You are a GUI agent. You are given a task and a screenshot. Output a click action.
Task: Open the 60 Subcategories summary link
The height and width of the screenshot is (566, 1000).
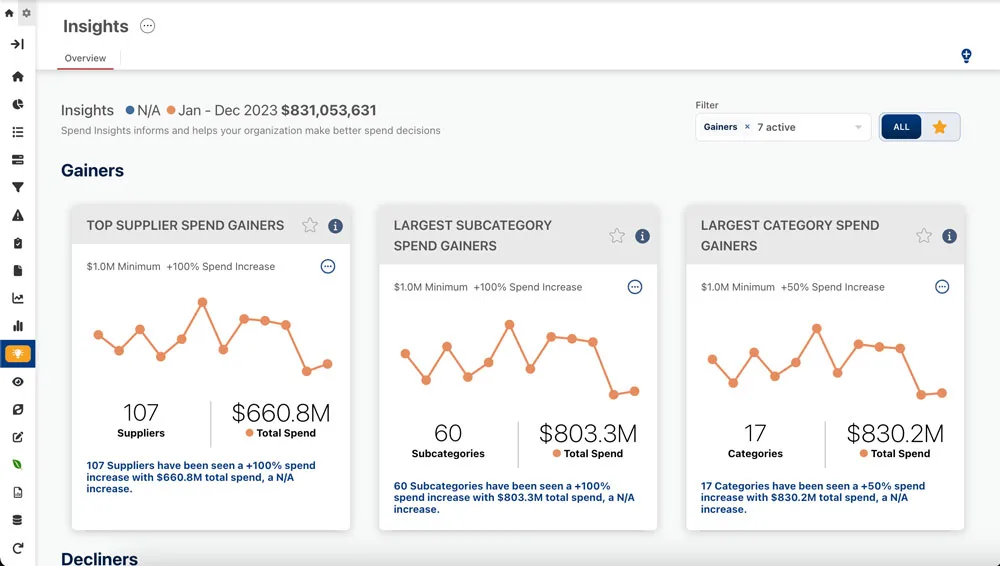[x=514, y=498]
